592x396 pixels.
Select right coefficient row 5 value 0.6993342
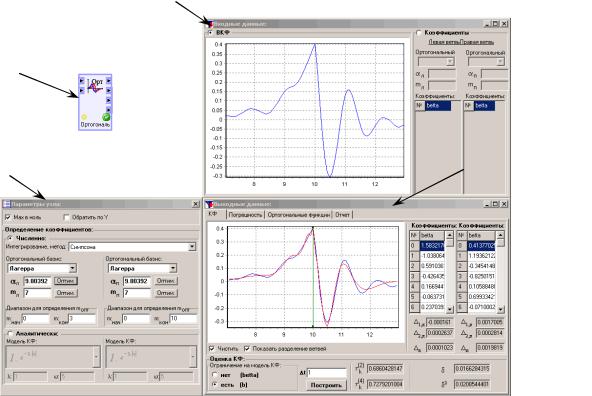pyautogui.click(x=481, y=297)
